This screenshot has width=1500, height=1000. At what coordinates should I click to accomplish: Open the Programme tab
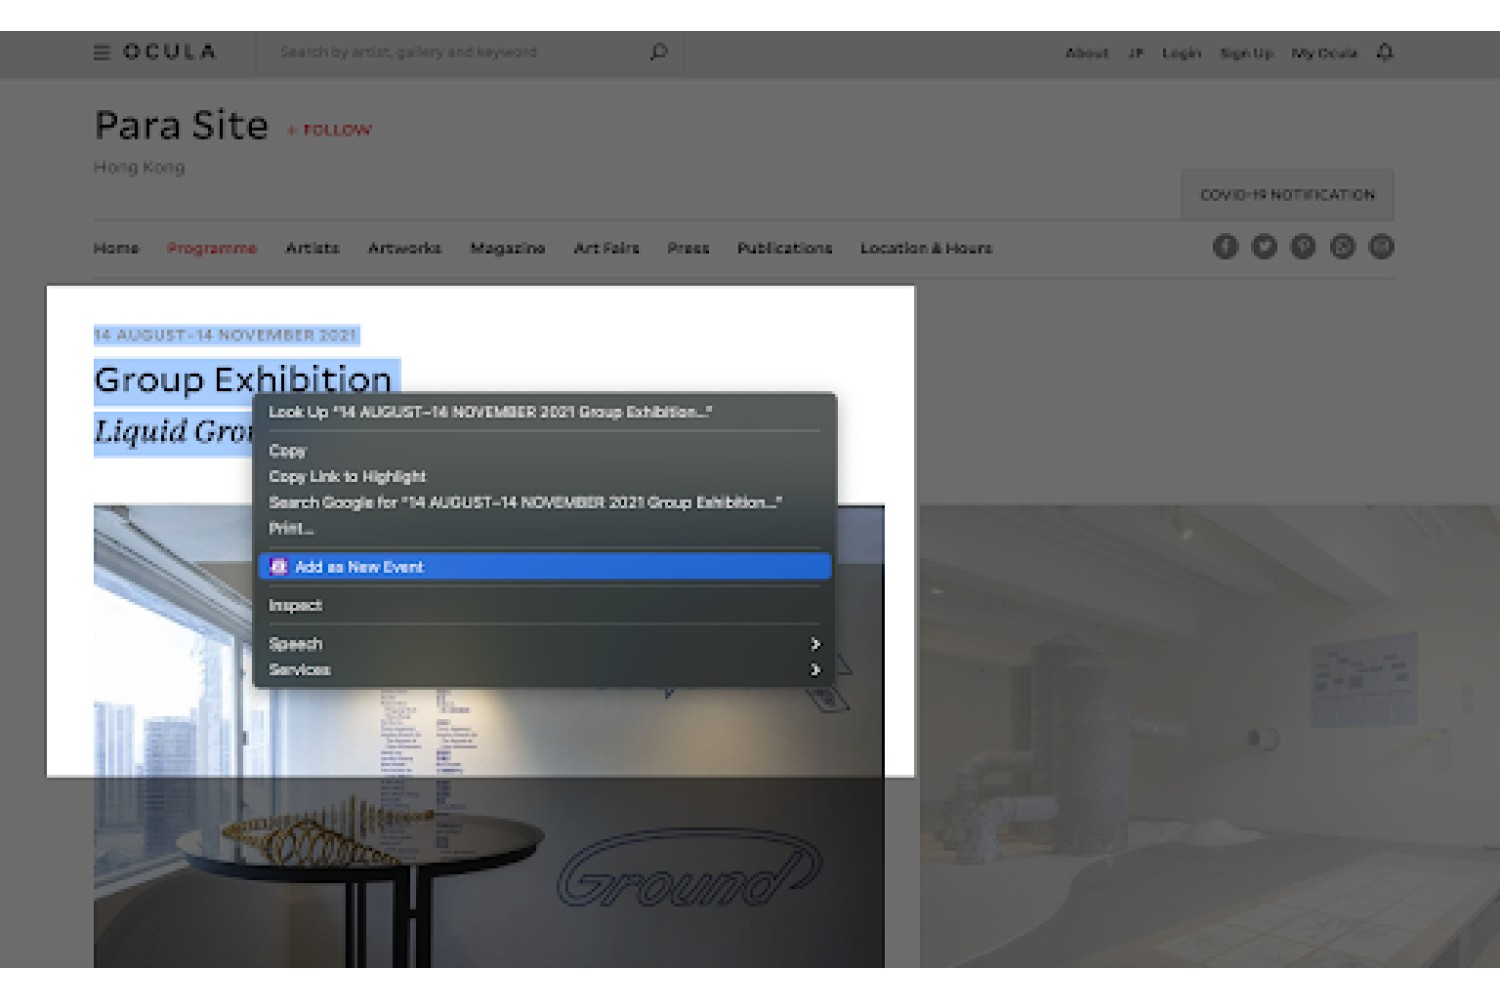pos(212,248)
